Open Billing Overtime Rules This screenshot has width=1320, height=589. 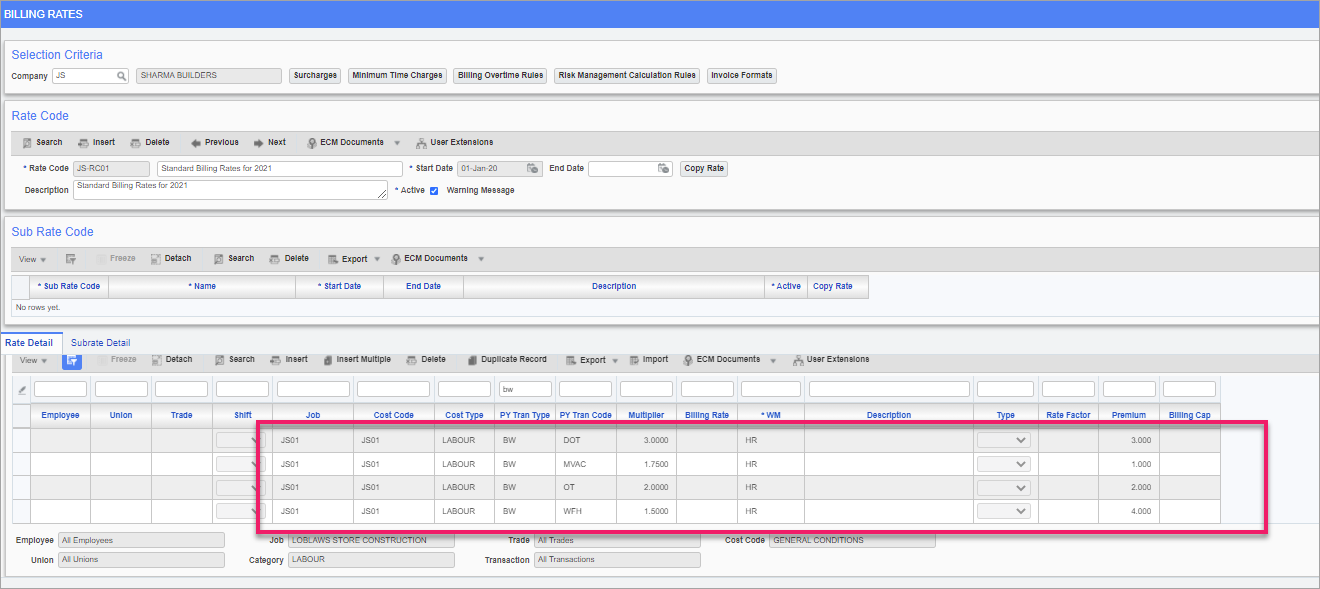pyautogui.click(x=500, y=75)
